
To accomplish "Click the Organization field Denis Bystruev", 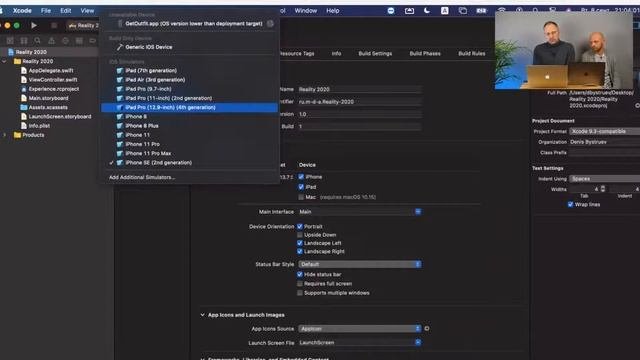I will pyautogui.click(x=604, y=142).
